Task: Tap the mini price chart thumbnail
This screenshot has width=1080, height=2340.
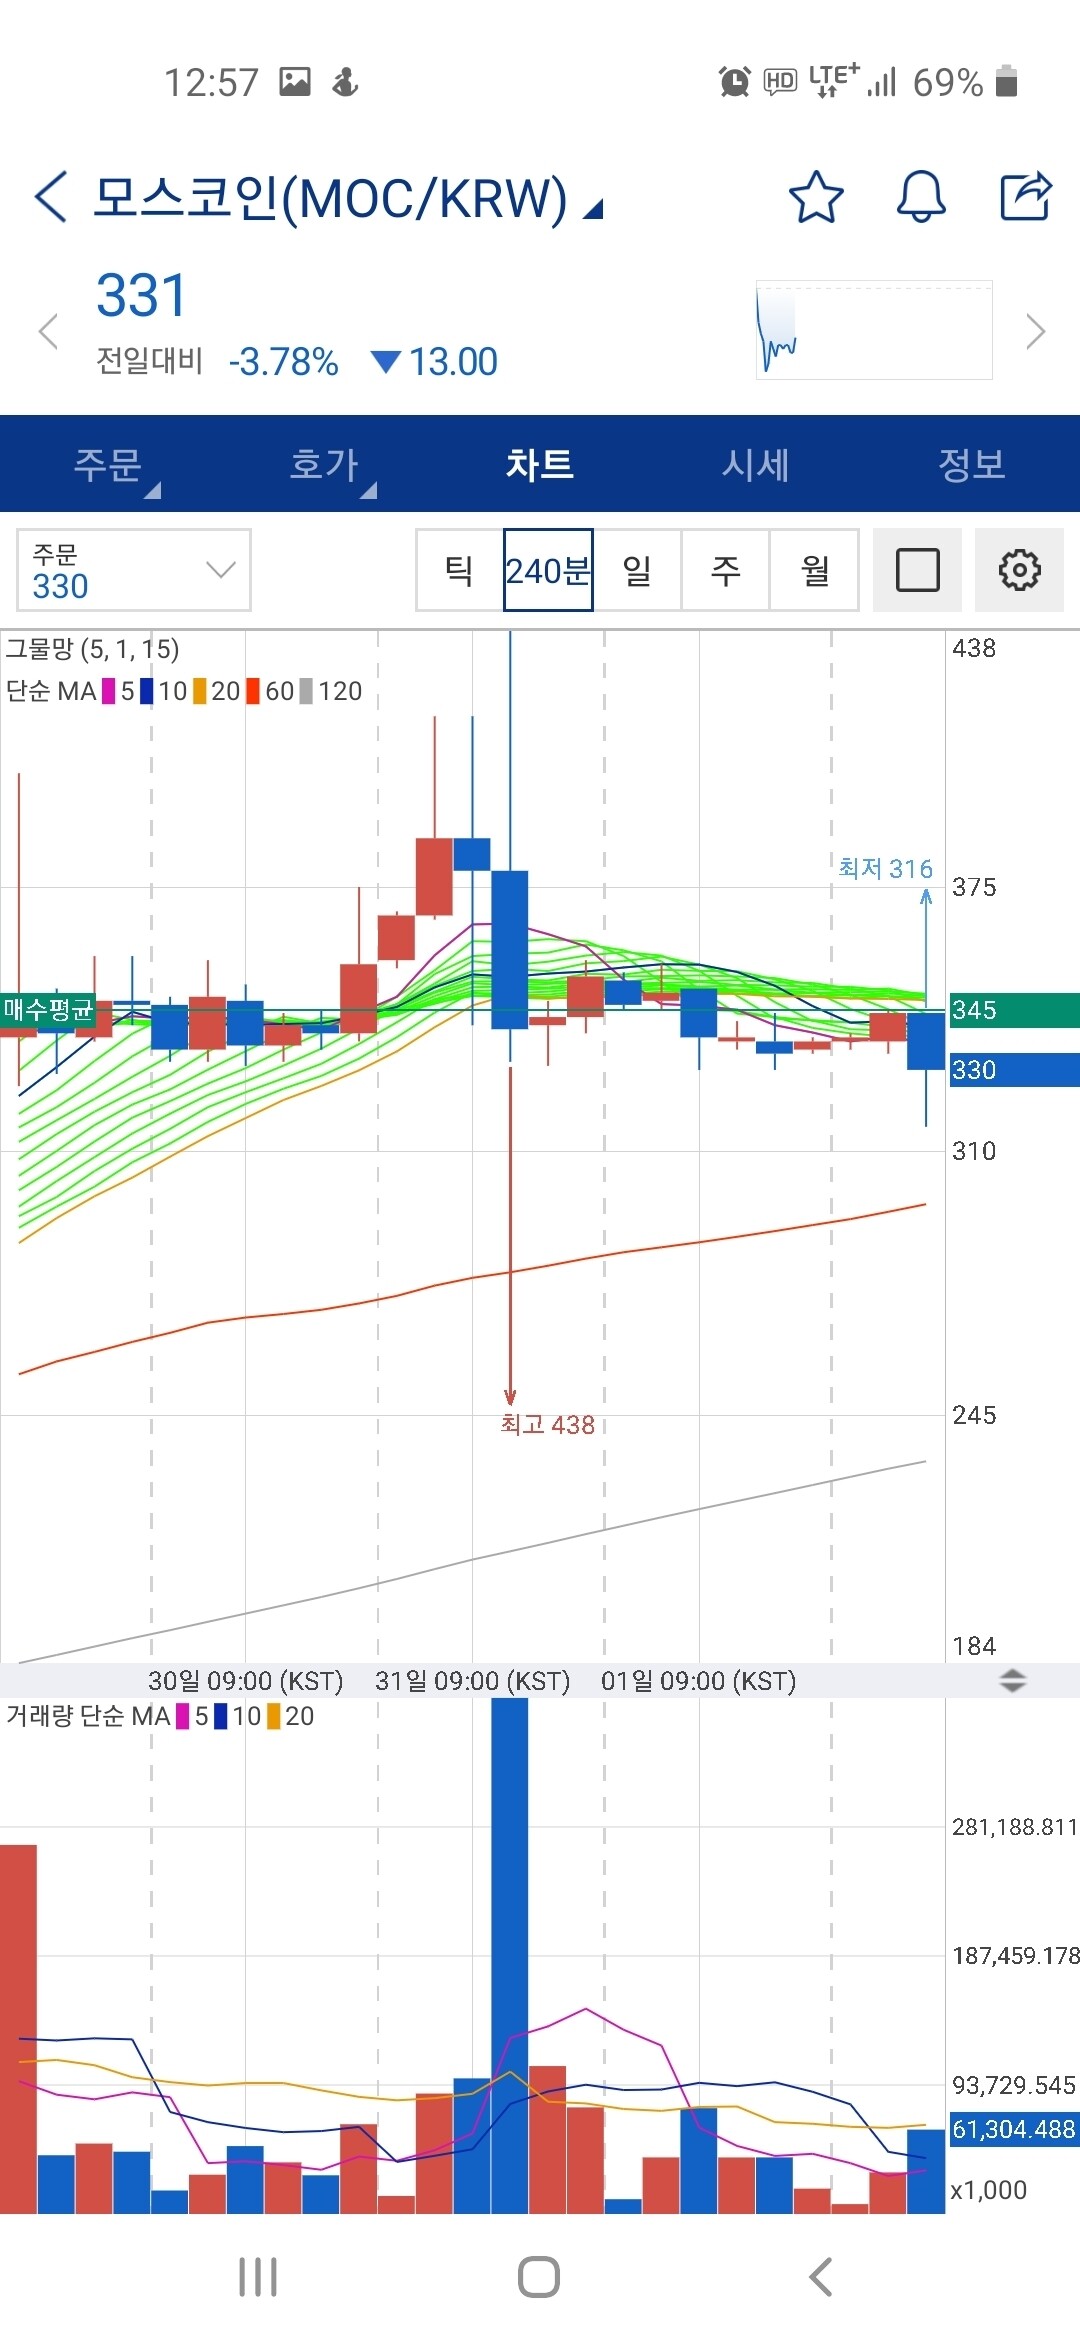Action: tap(874, 330)
